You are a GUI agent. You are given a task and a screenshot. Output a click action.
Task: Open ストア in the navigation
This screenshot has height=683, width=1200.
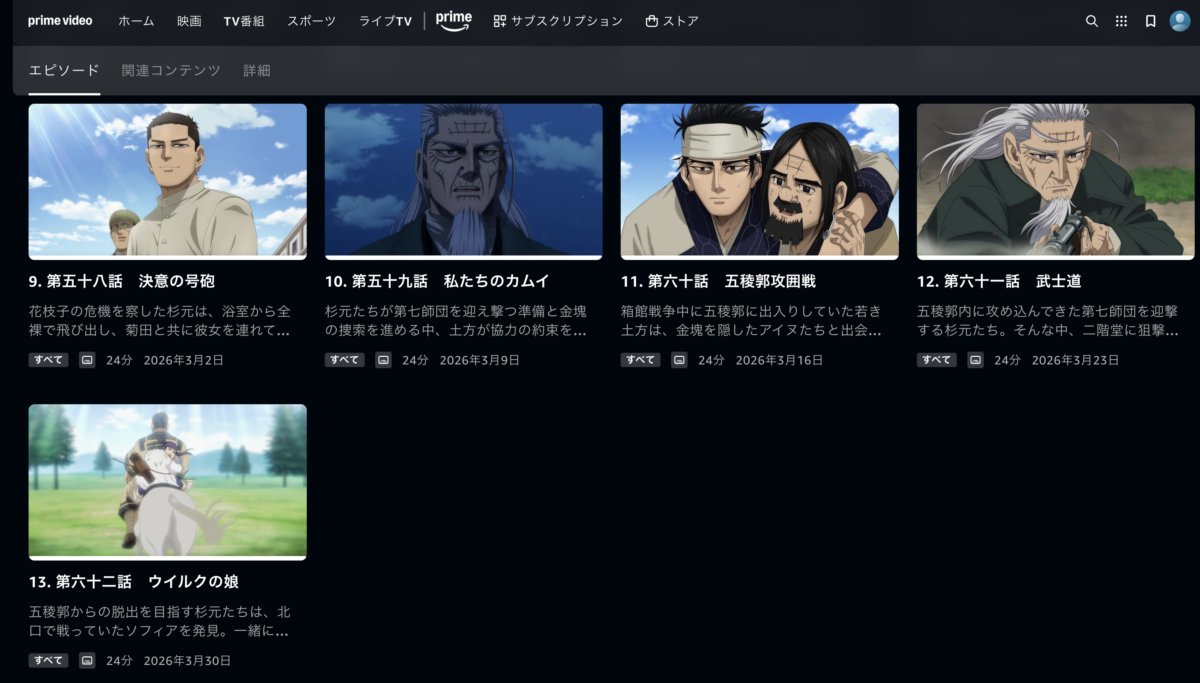(x=681, y=21)
